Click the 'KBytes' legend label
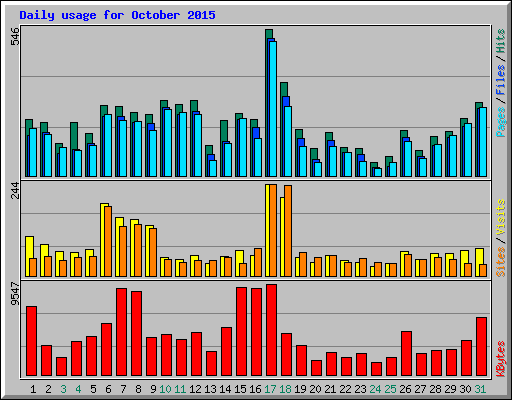 [500, 359]
